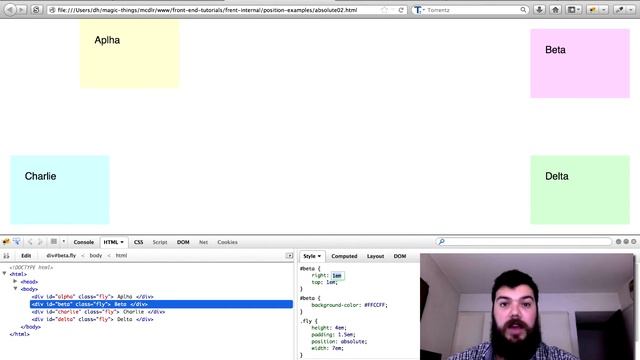Collapse the body node triangle
Viewport: 640px width, 360px height.
point(15,289)
